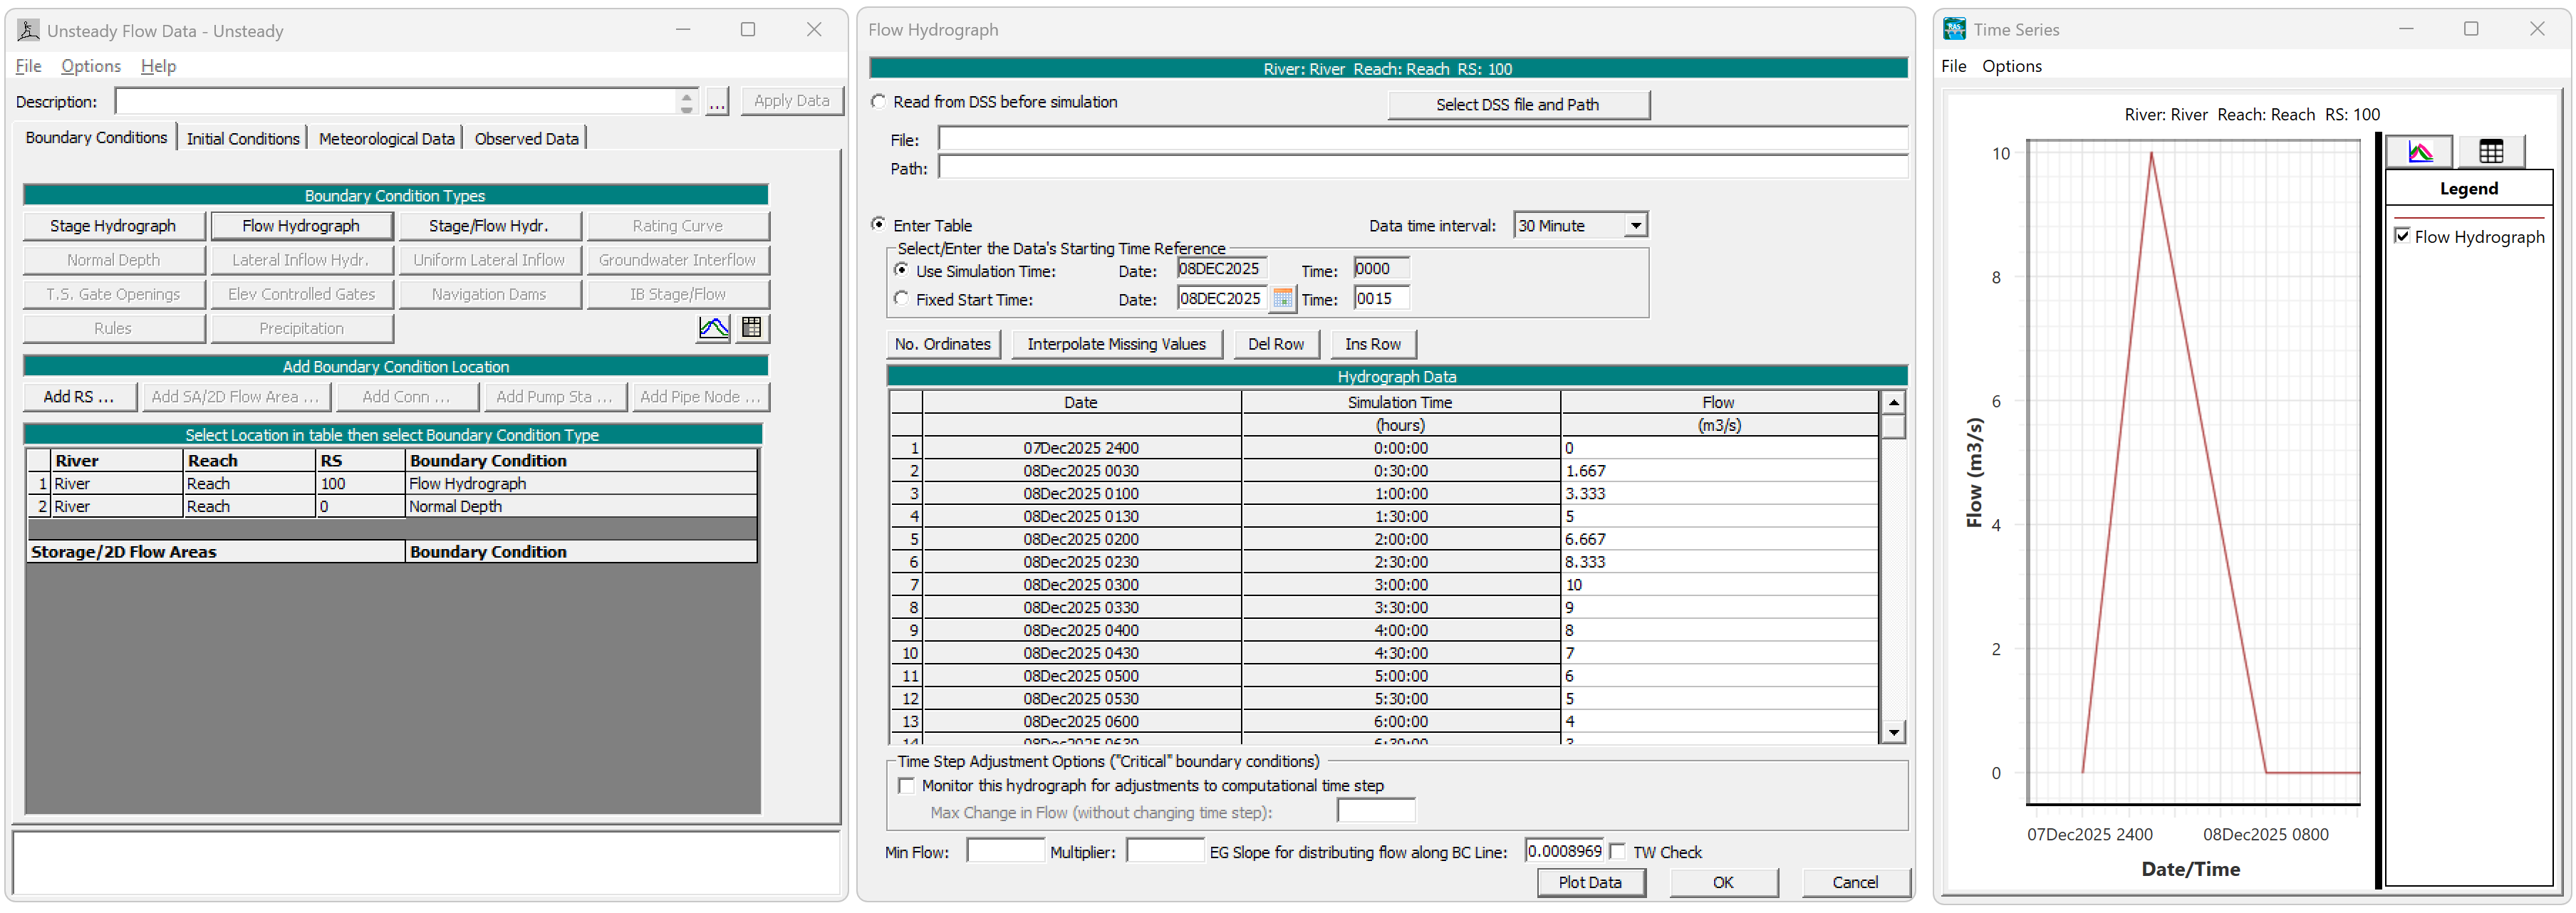Enable monitoring hydrograph for time step adjustments
Image resolution: width=2576 pixels, height=913 pixels.
[x=906, y=786]
